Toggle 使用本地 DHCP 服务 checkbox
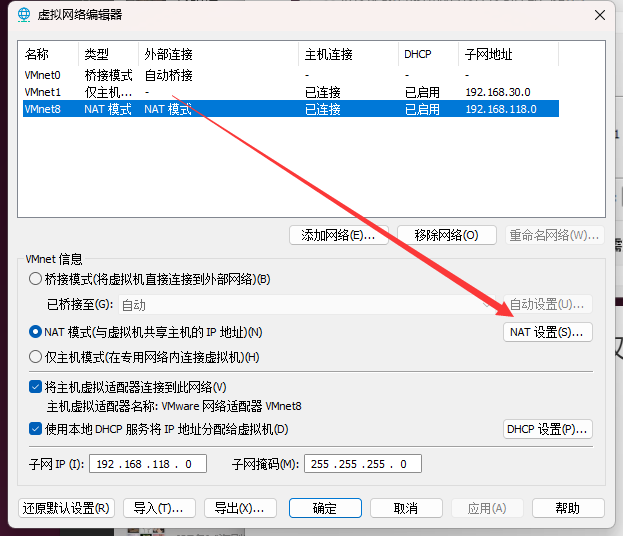The height and width of the screenshot is (536, 623). point(36,429)
